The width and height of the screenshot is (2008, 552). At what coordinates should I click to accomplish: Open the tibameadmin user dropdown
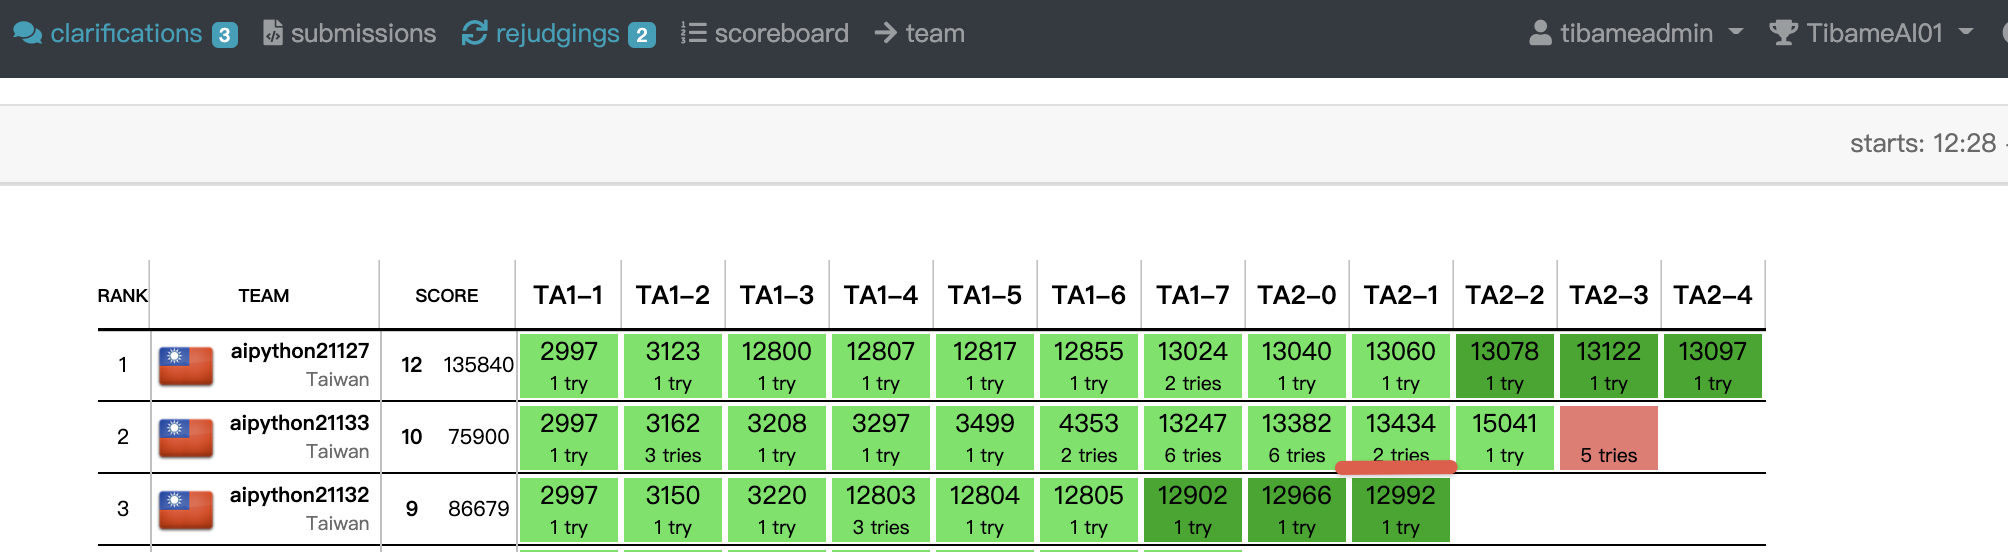click(x=1636, y=33)
